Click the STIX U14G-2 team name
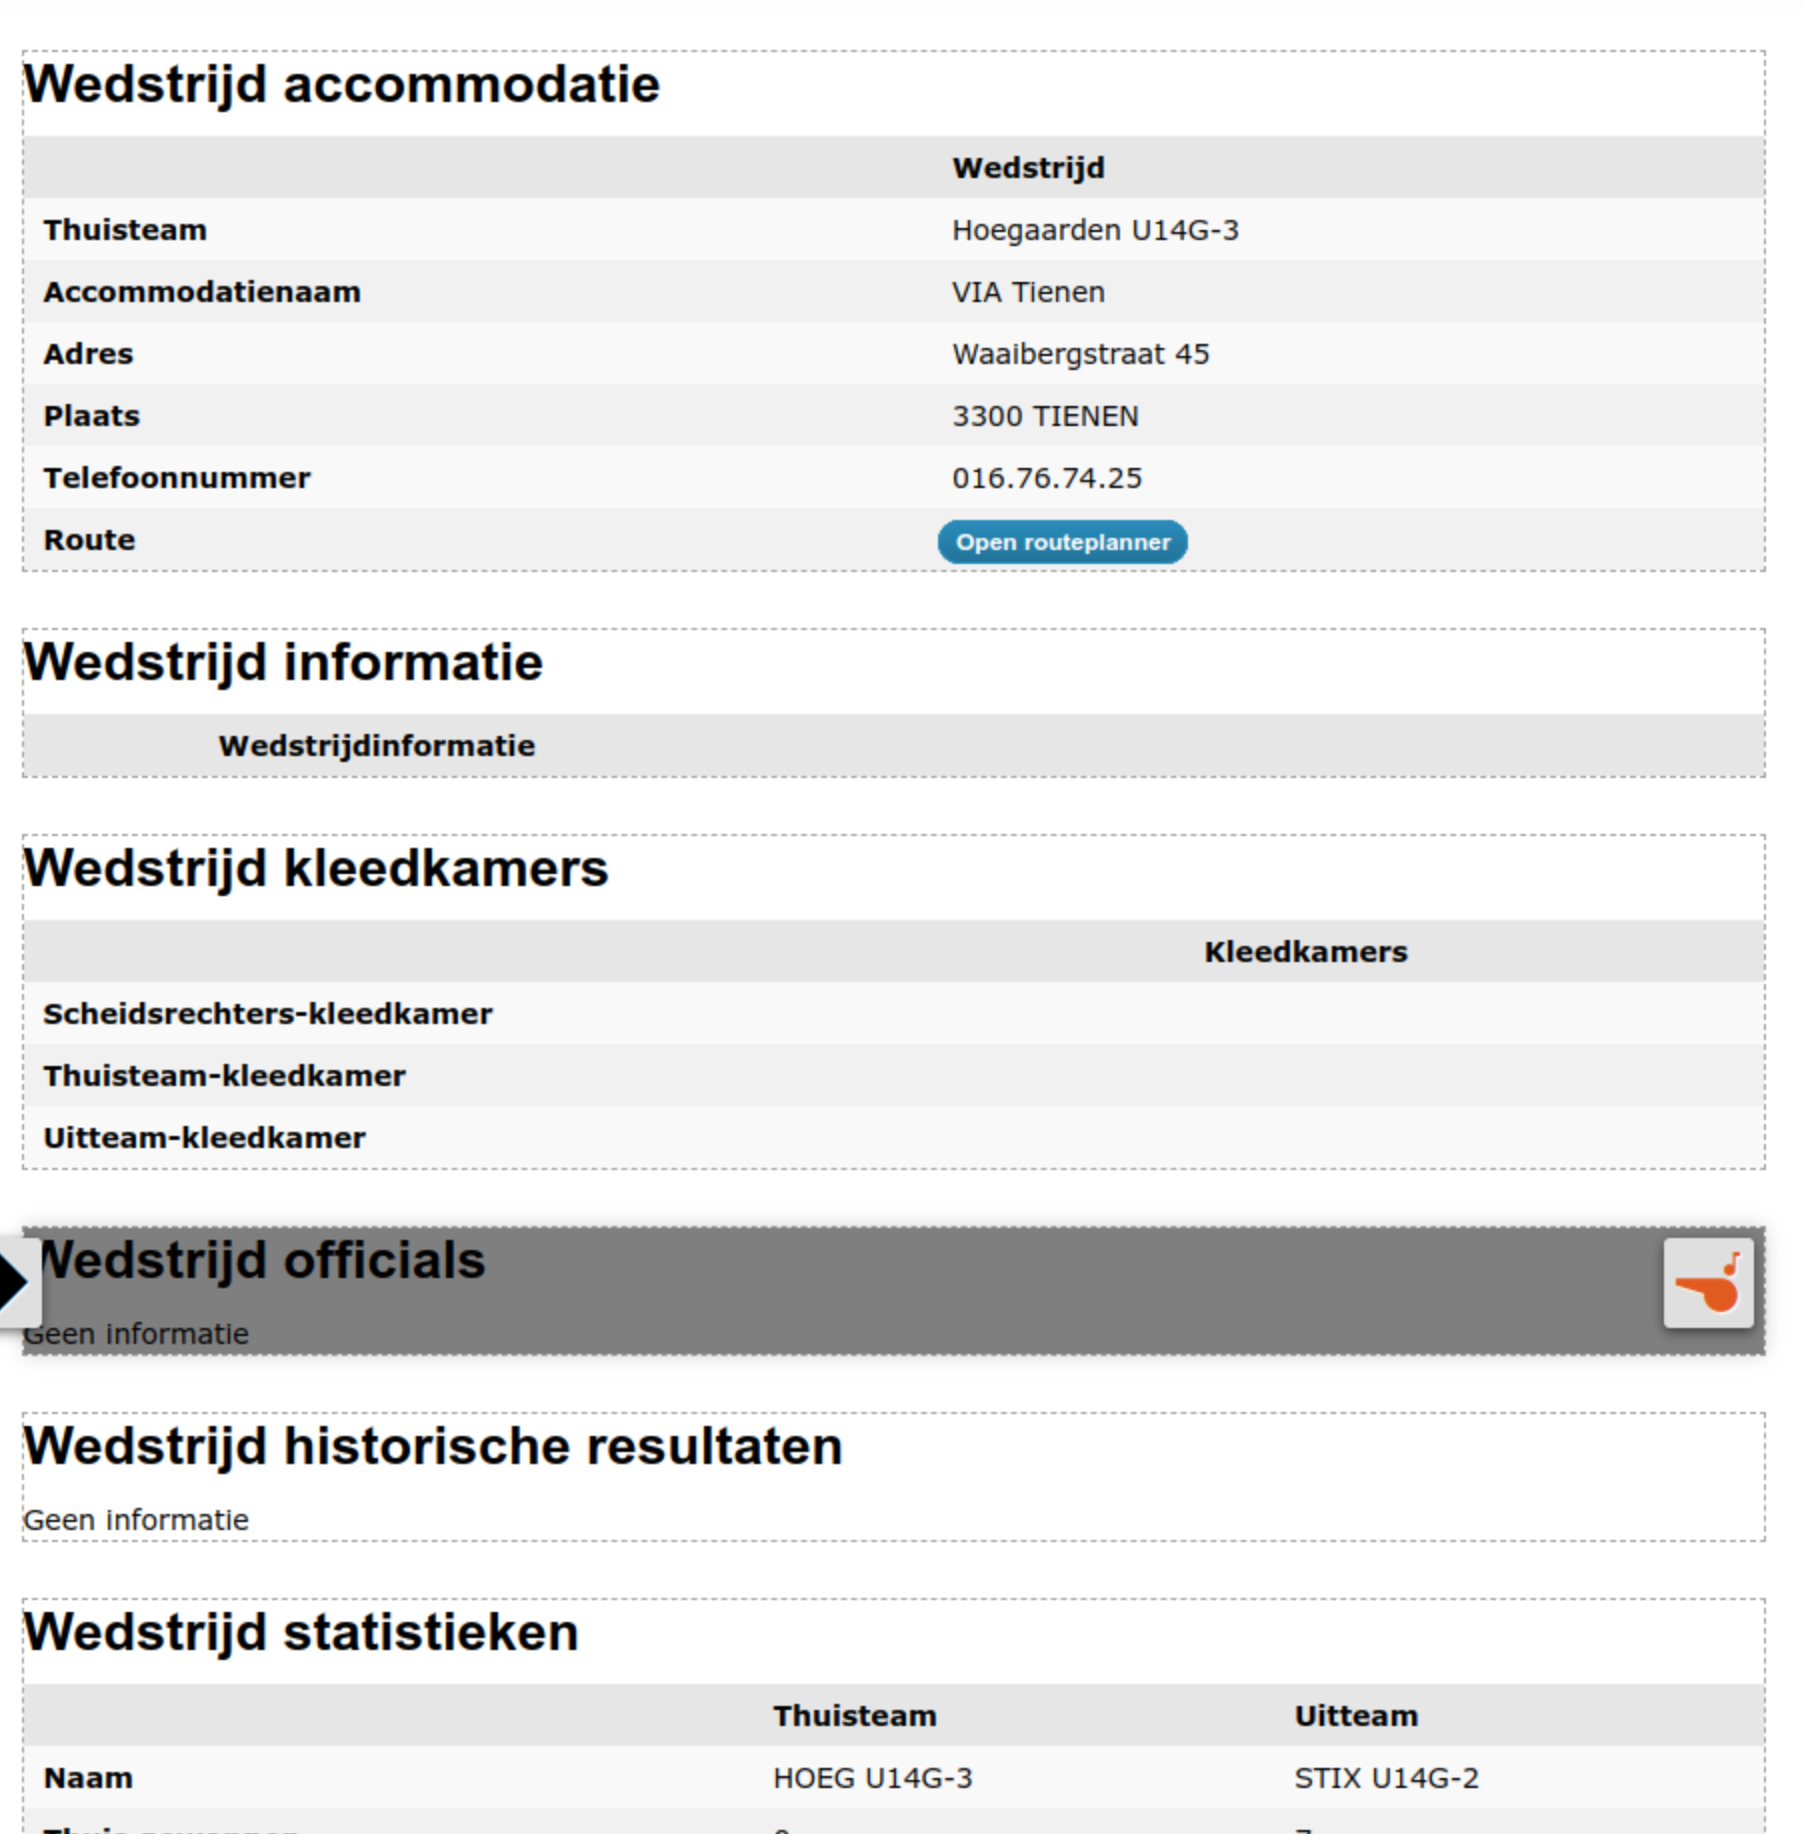The image size is (1802, 1834). coord(1386,1778)
